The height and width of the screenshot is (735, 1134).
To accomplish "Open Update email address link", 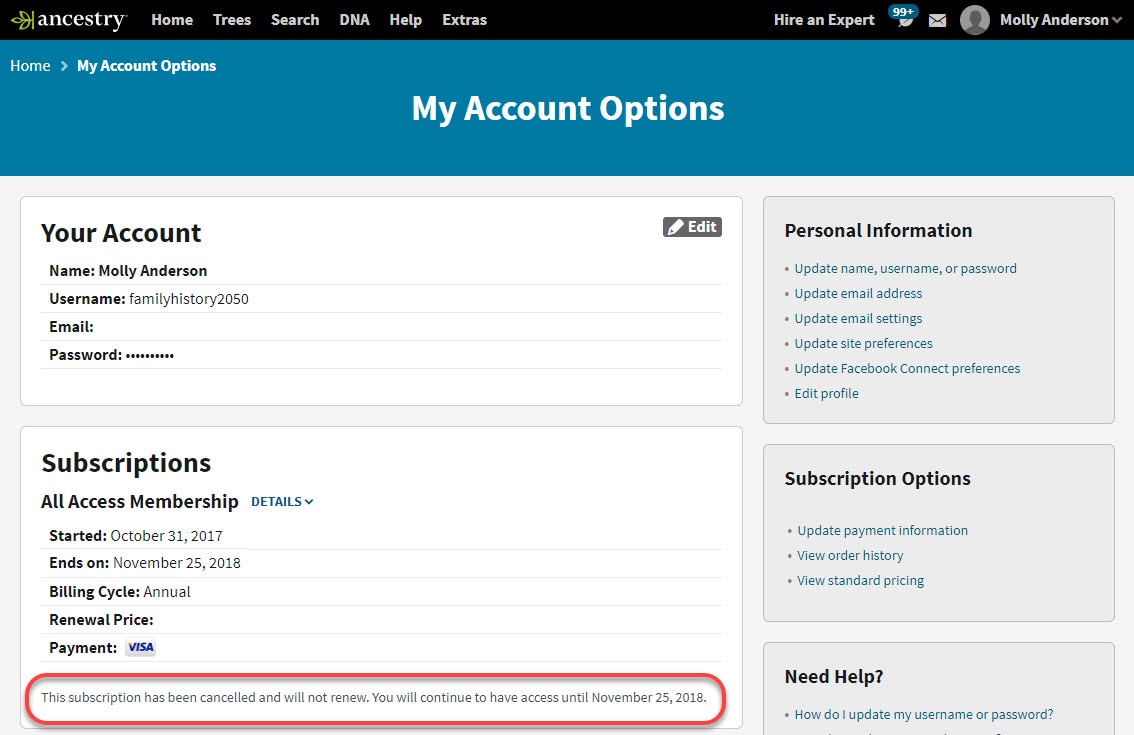I will coord(858,293).
